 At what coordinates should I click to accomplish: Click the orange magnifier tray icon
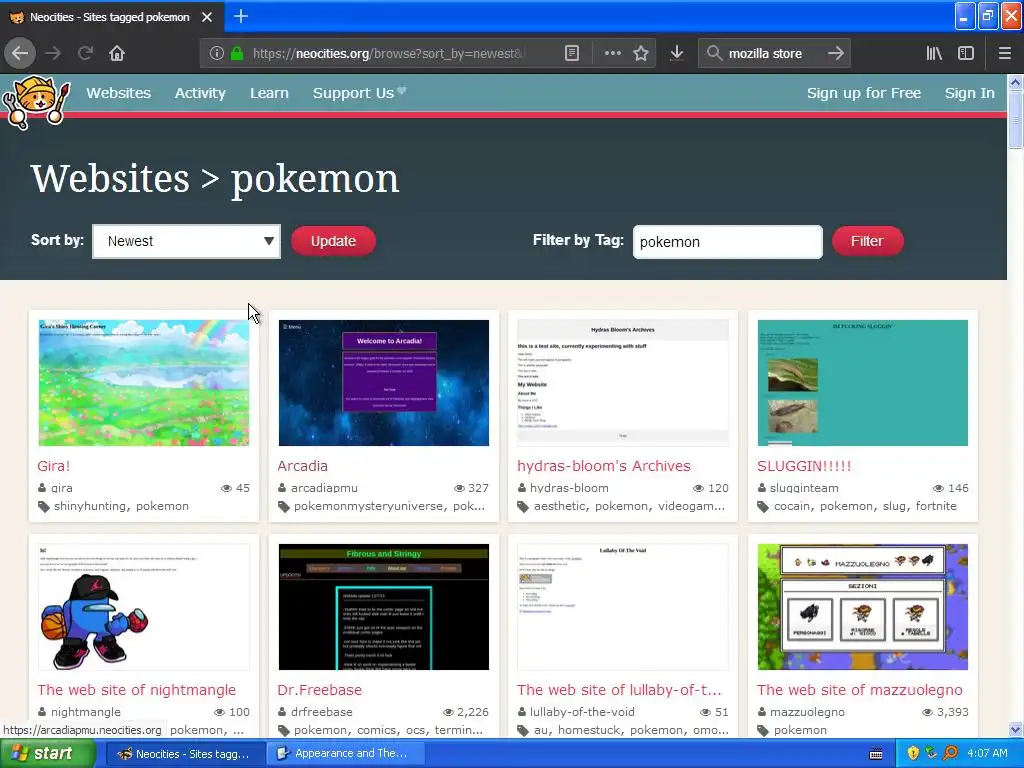(x=950, y=753)
